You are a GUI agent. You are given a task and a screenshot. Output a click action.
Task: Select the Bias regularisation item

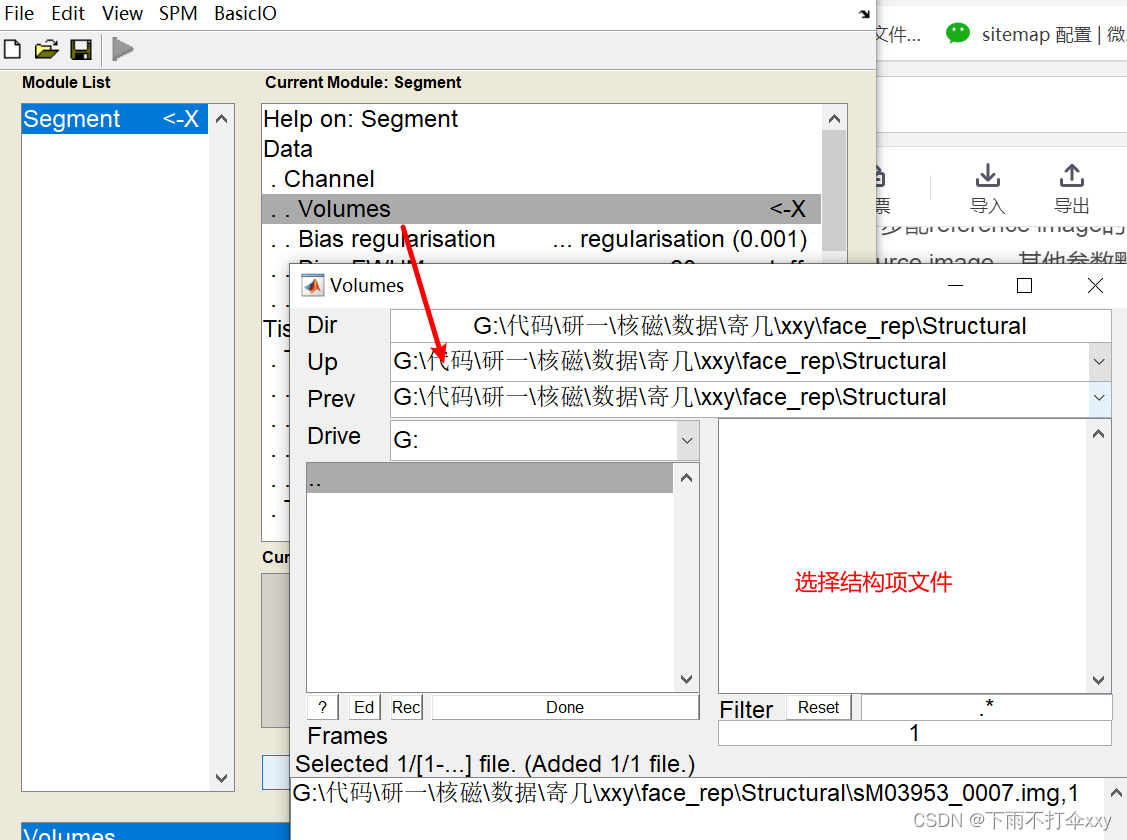[x=541, y=239]
